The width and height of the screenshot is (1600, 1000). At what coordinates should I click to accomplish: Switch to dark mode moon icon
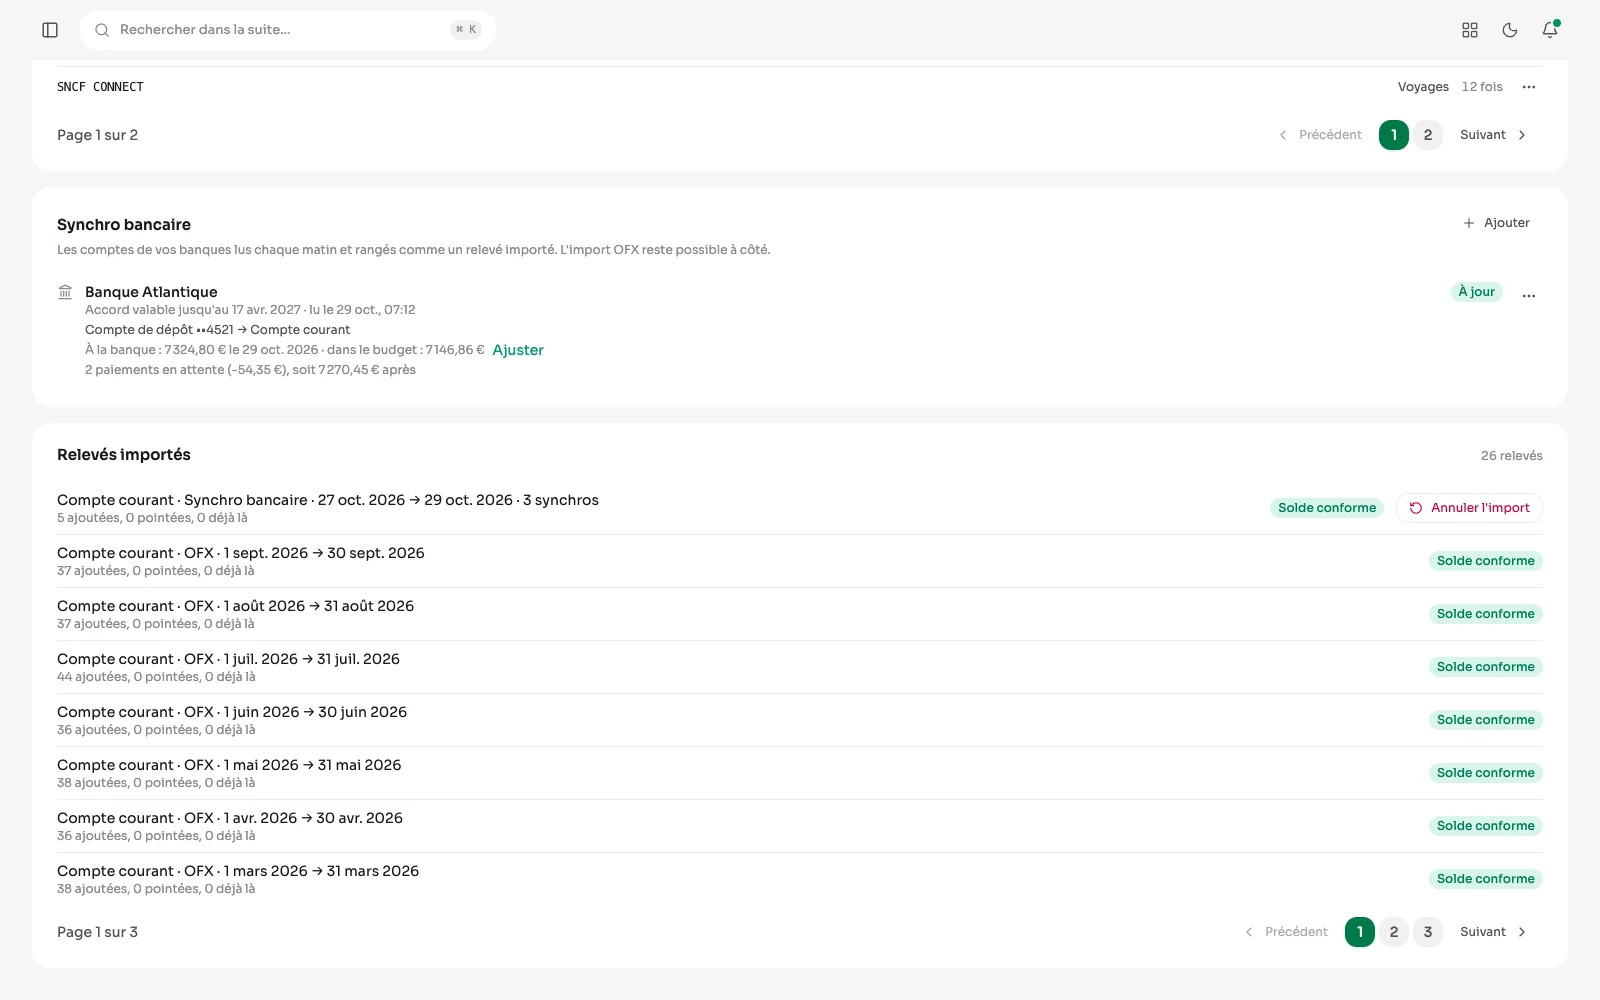pos(1510,30)
